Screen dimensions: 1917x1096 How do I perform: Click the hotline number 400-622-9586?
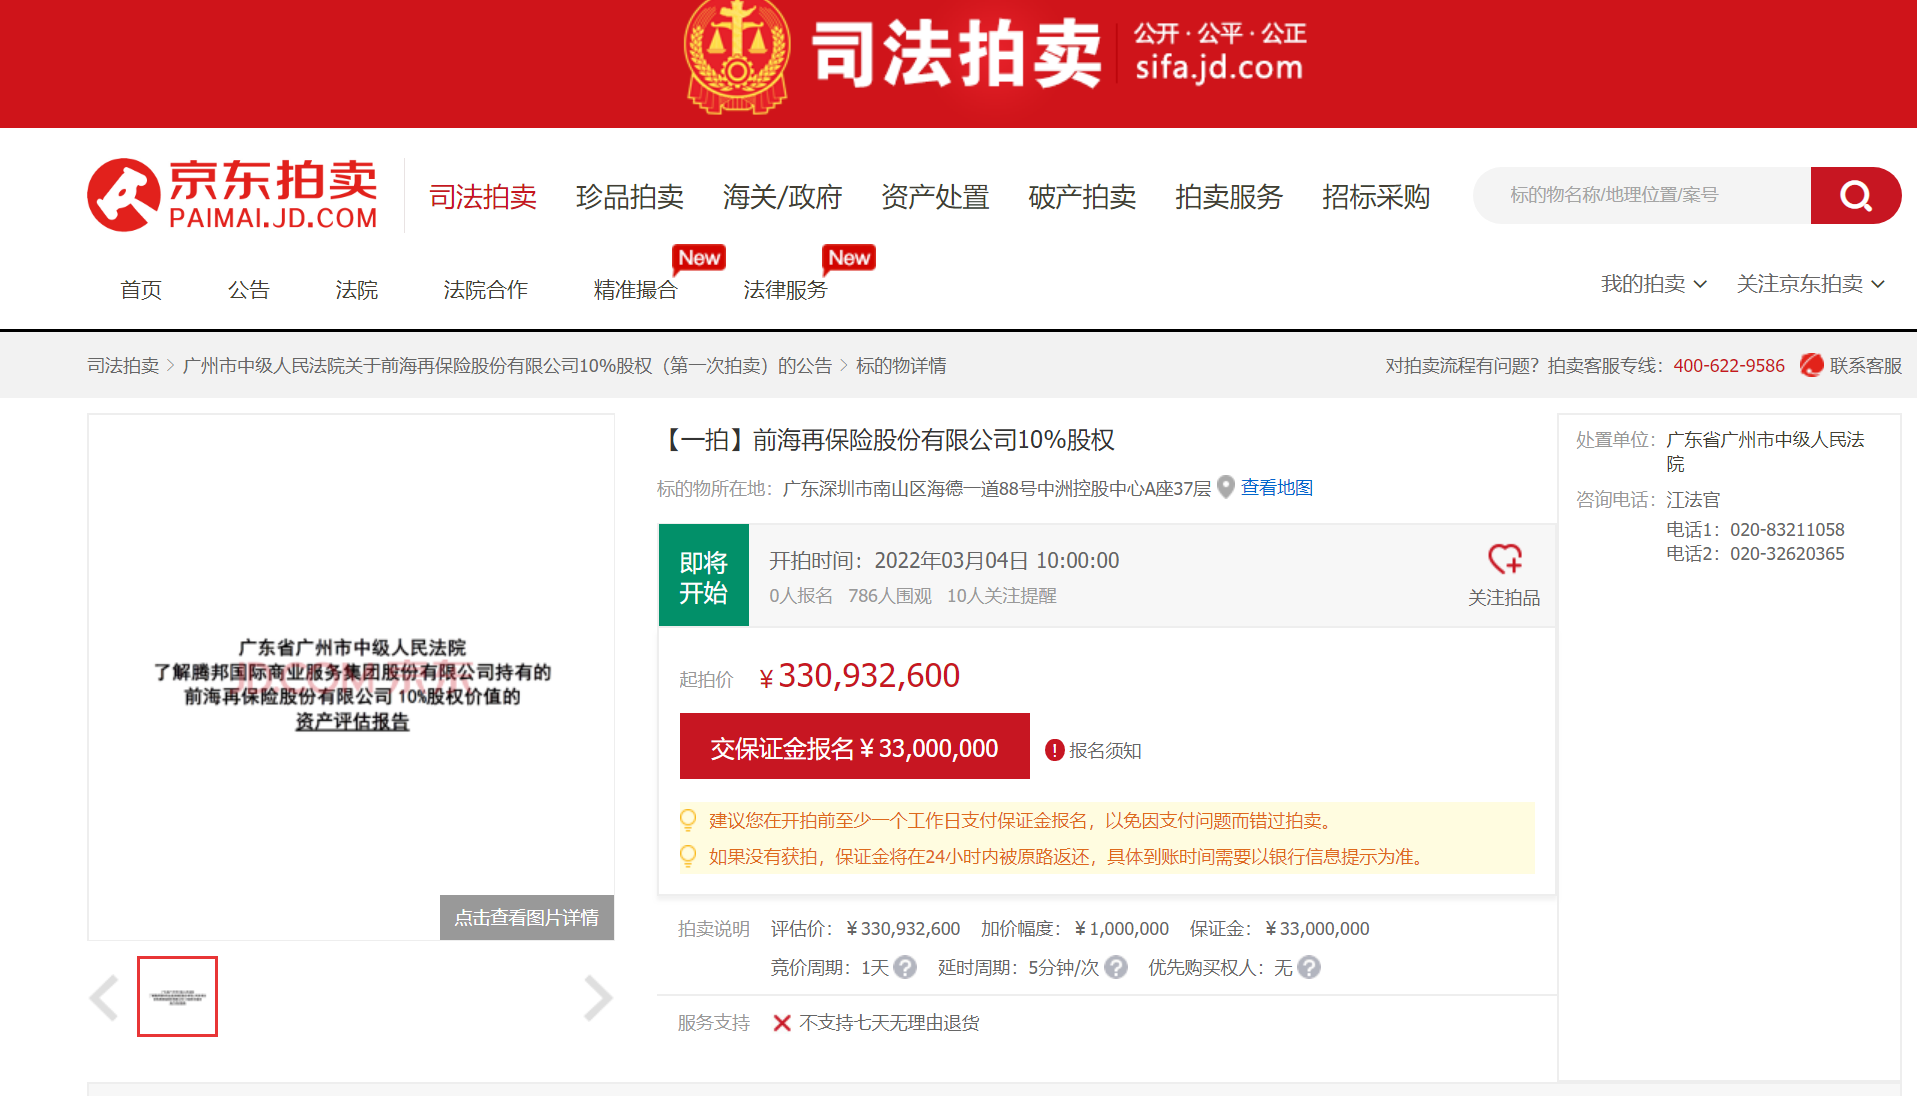tap(1729, 366)
